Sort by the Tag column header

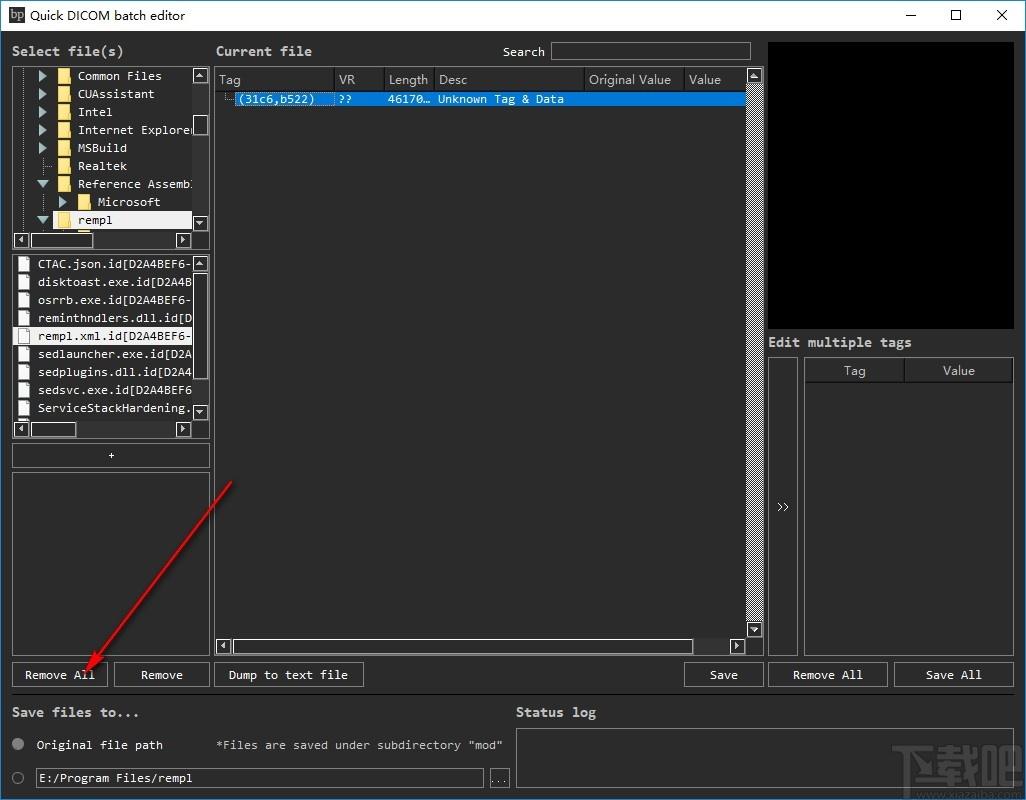[275, 80]
